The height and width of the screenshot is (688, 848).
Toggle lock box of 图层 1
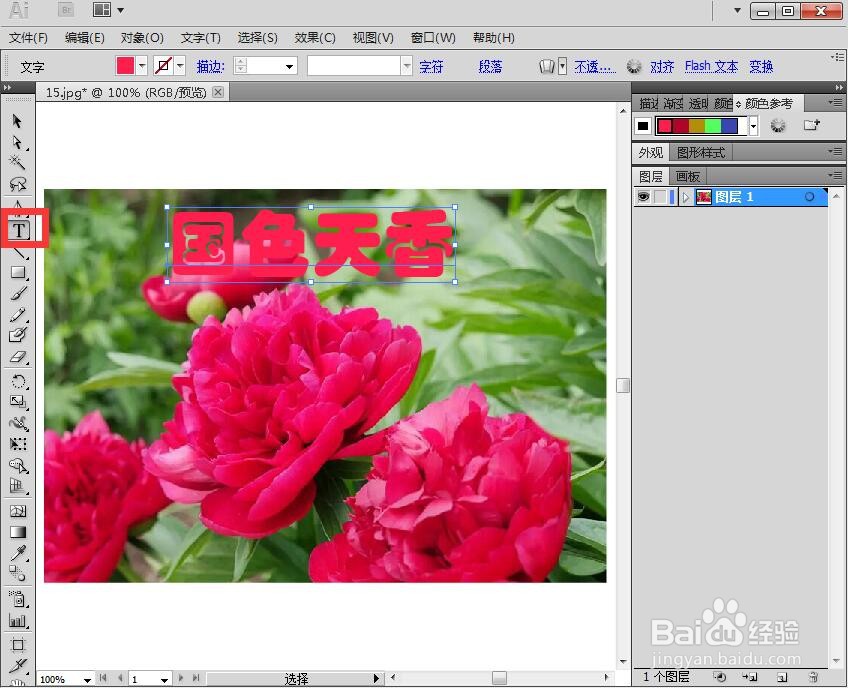pyautogui.click(x=660, y=197)
